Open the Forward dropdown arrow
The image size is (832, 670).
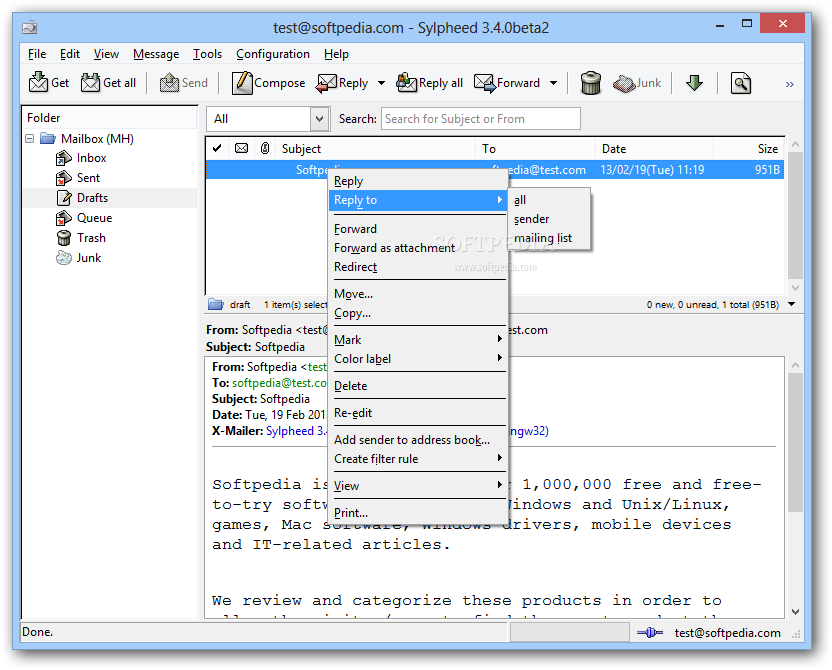[553, 83]
